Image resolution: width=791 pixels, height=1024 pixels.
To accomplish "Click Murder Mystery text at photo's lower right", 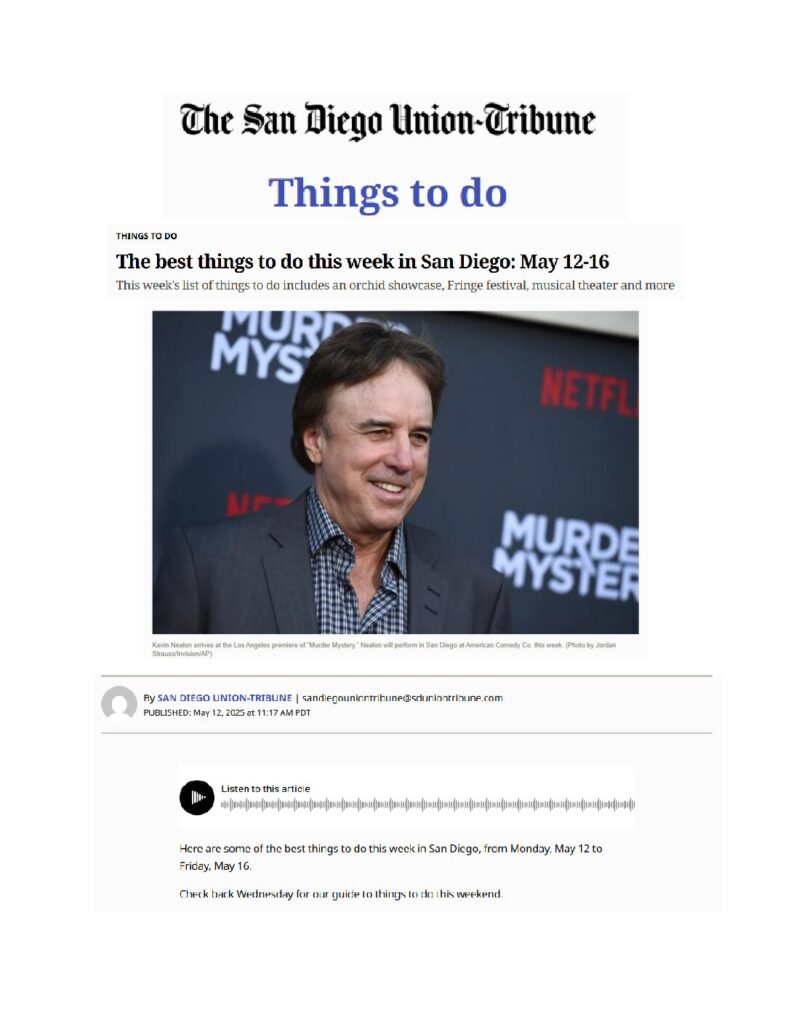I will pyautogui.click(x=566, y=556).
